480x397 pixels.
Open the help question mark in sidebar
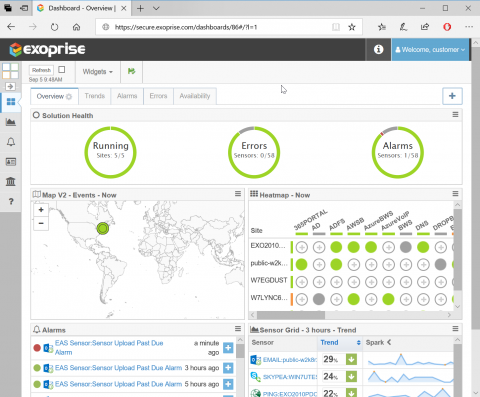click(x=11, y=201)
